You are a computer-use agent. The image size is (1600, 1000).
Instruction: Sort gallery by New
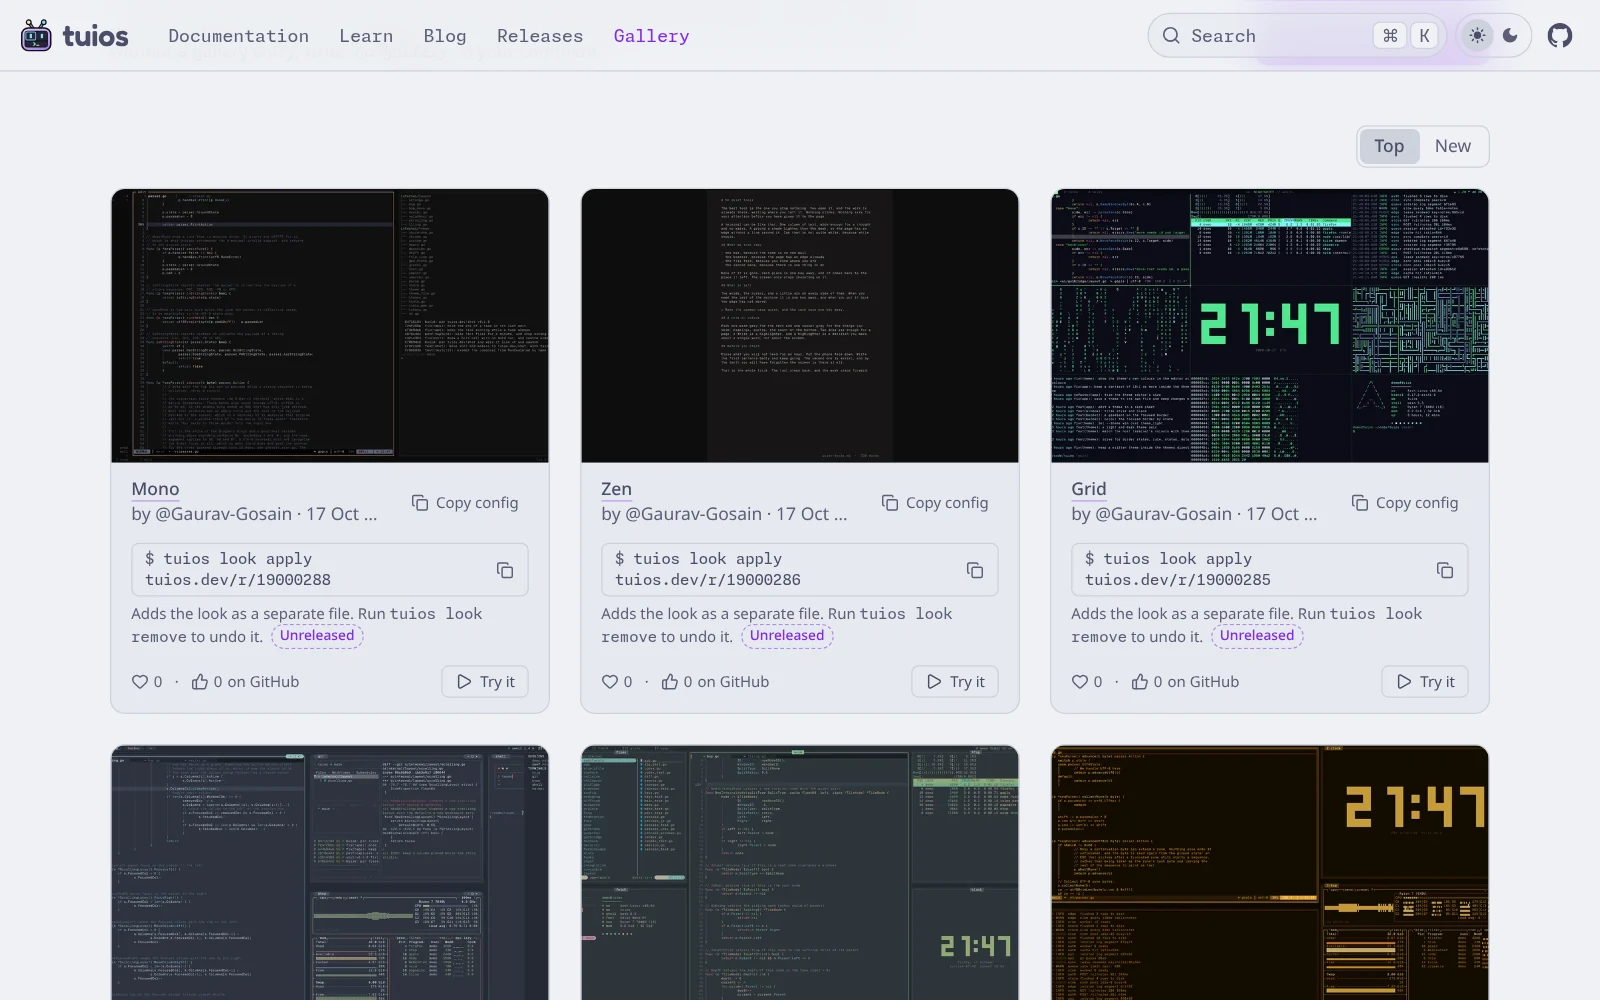pyautogui.click(x=1452, y=146)
